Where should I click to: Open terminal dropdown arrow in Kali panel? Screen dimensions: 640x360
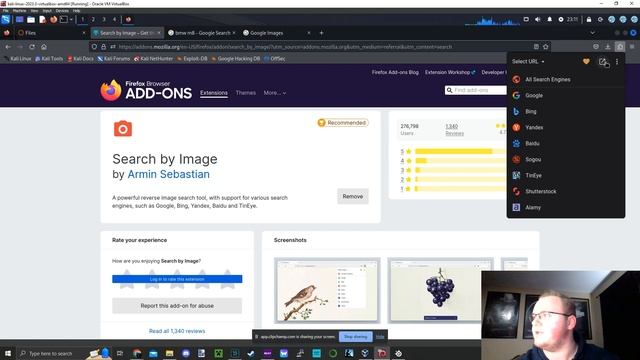(x=71, y=19)
